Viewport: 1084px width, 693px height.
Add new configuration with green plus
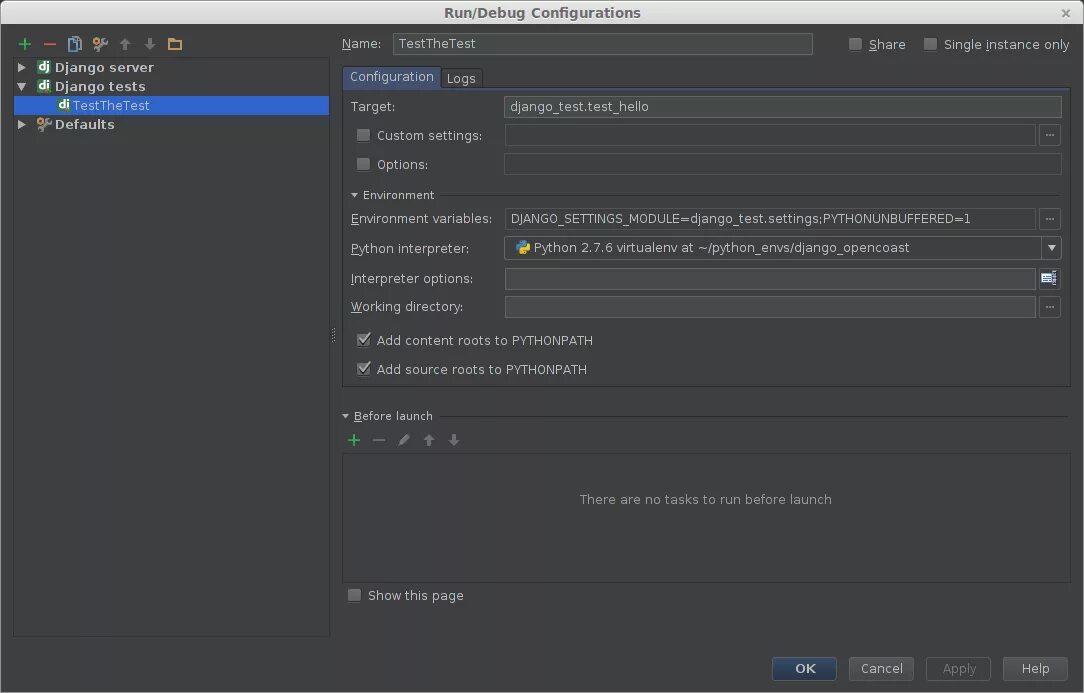(25, 44)
